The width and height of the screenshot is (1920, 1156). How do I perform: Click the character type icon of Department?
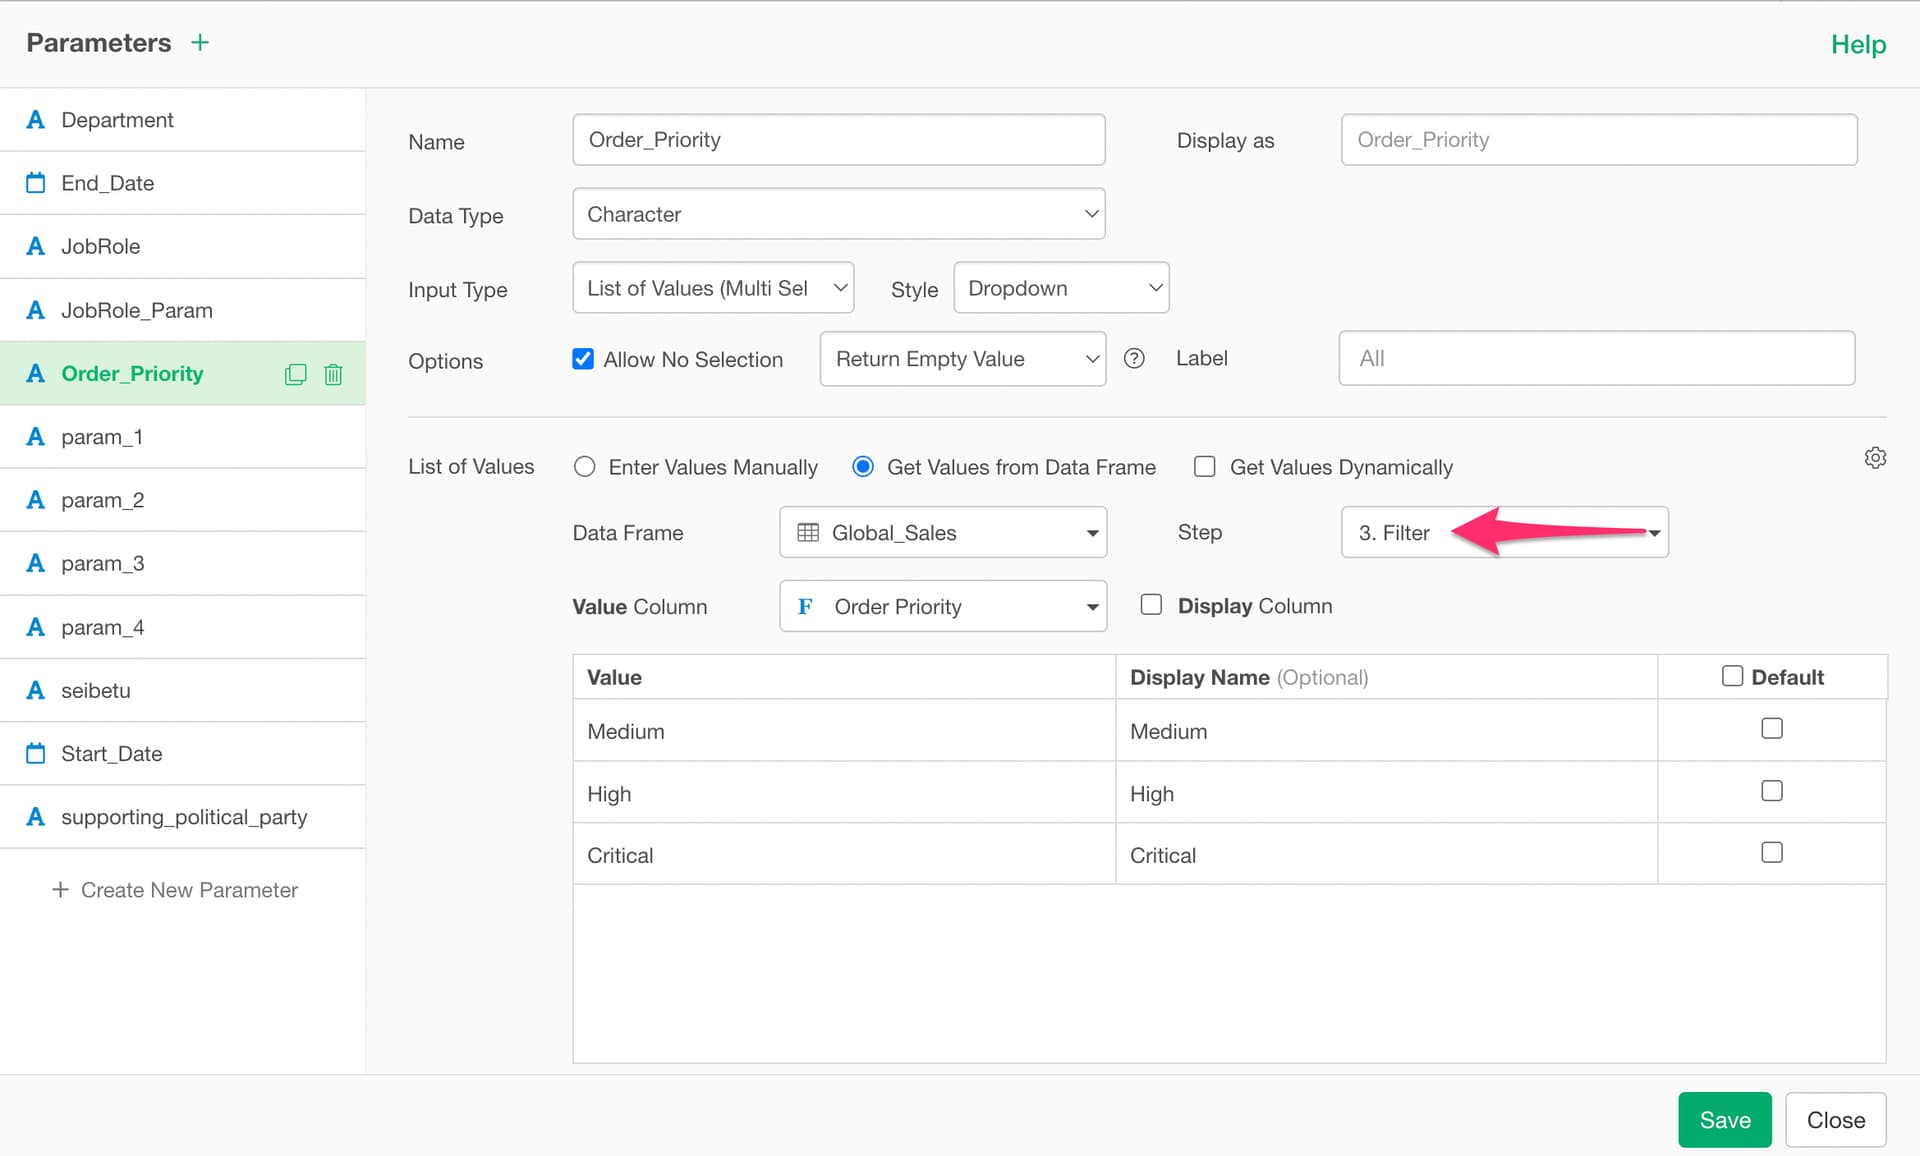pyautogui.click(x=36, y=120)
